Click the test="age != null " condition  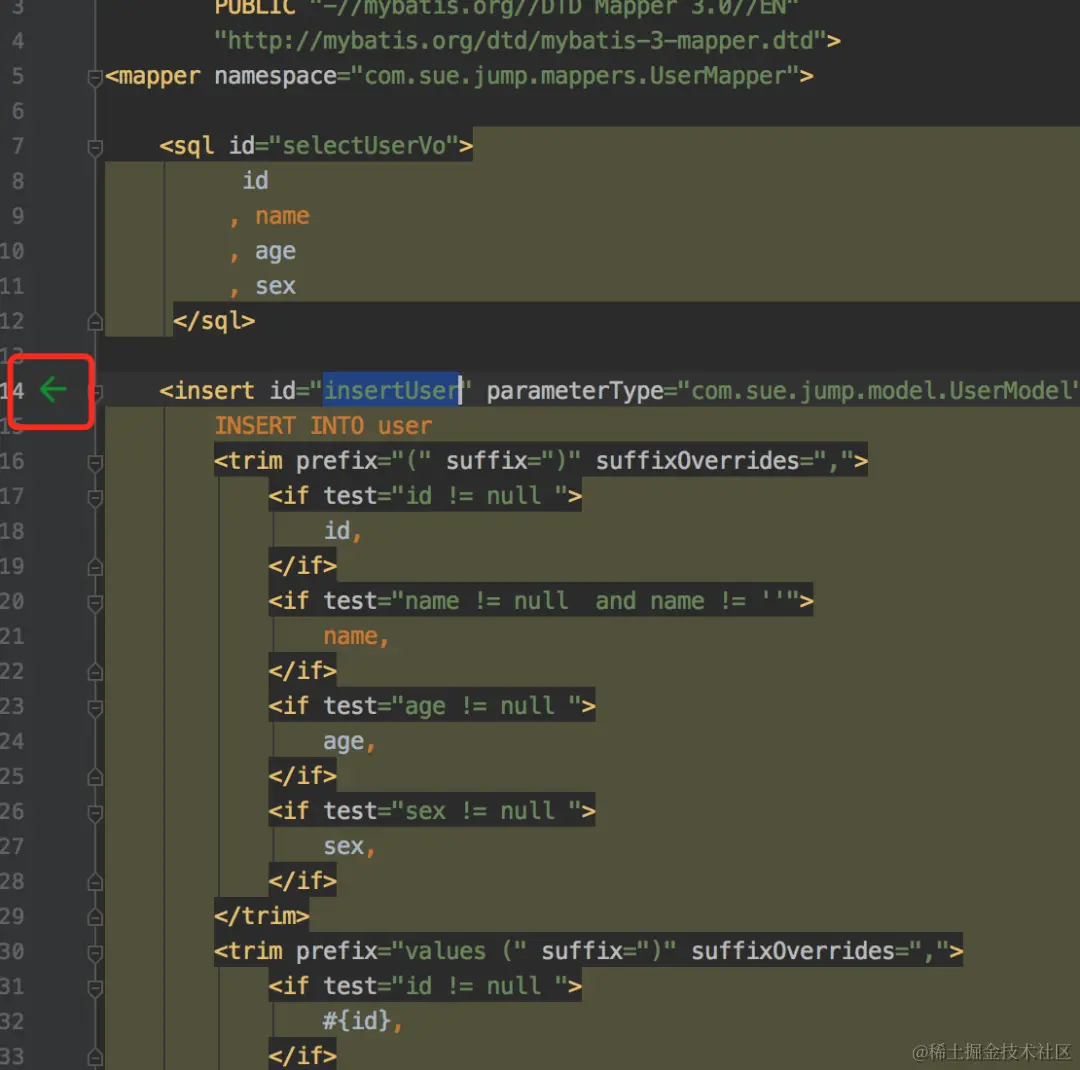tap(452, 706)
